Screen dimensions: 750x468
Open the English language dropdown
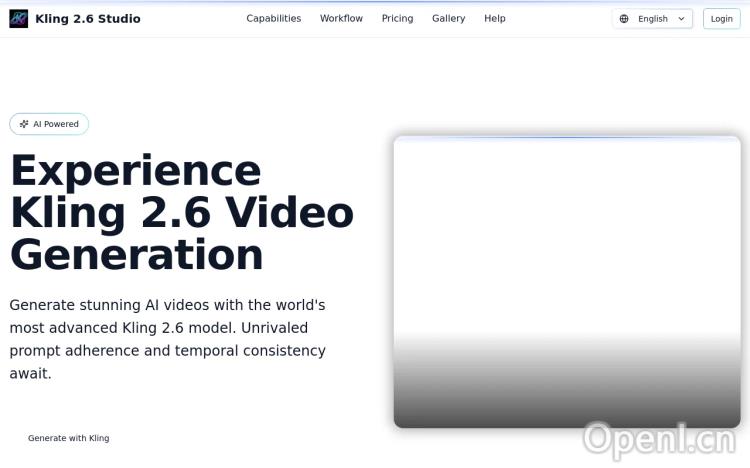[652, 19]
